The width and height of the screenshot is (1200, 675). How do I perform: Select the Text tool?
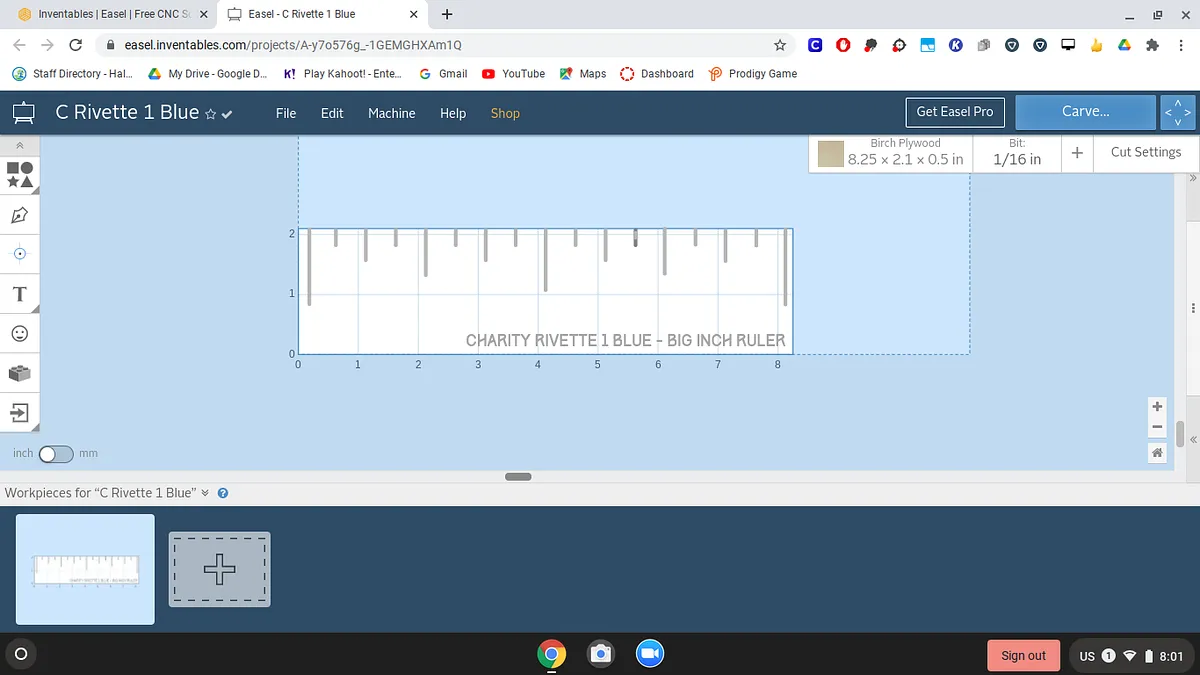[x=20, y=293]
